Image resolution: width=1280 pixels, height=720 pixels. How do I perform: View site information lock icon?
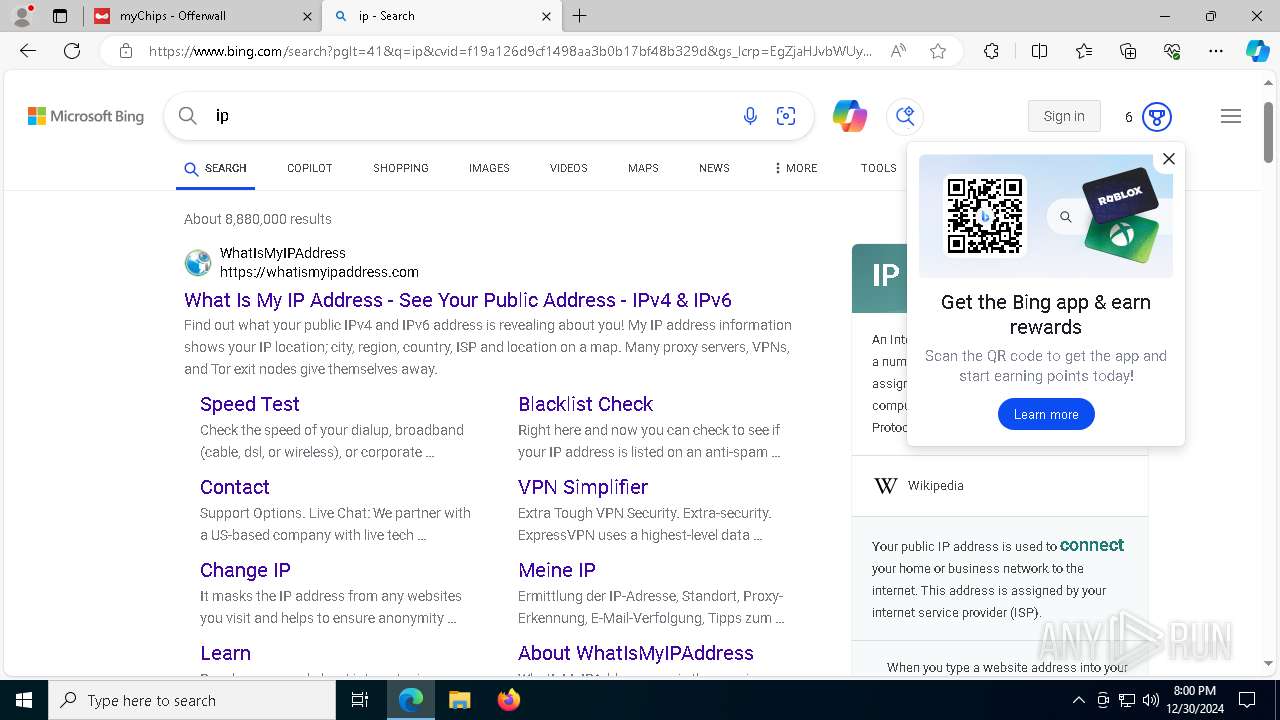point(126,51)
